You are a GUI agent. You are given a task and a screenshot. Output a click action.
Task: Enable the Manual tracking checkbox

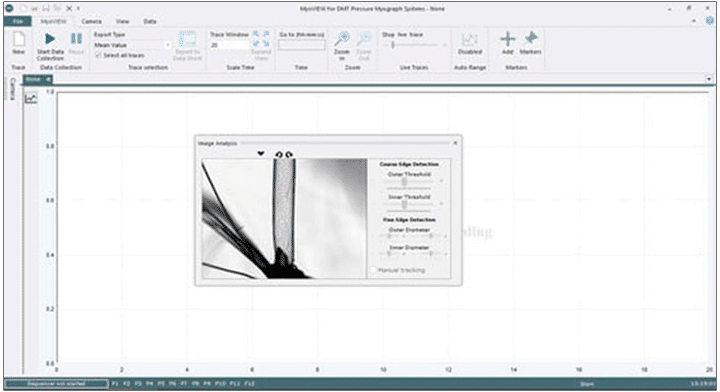pos(373,270)
